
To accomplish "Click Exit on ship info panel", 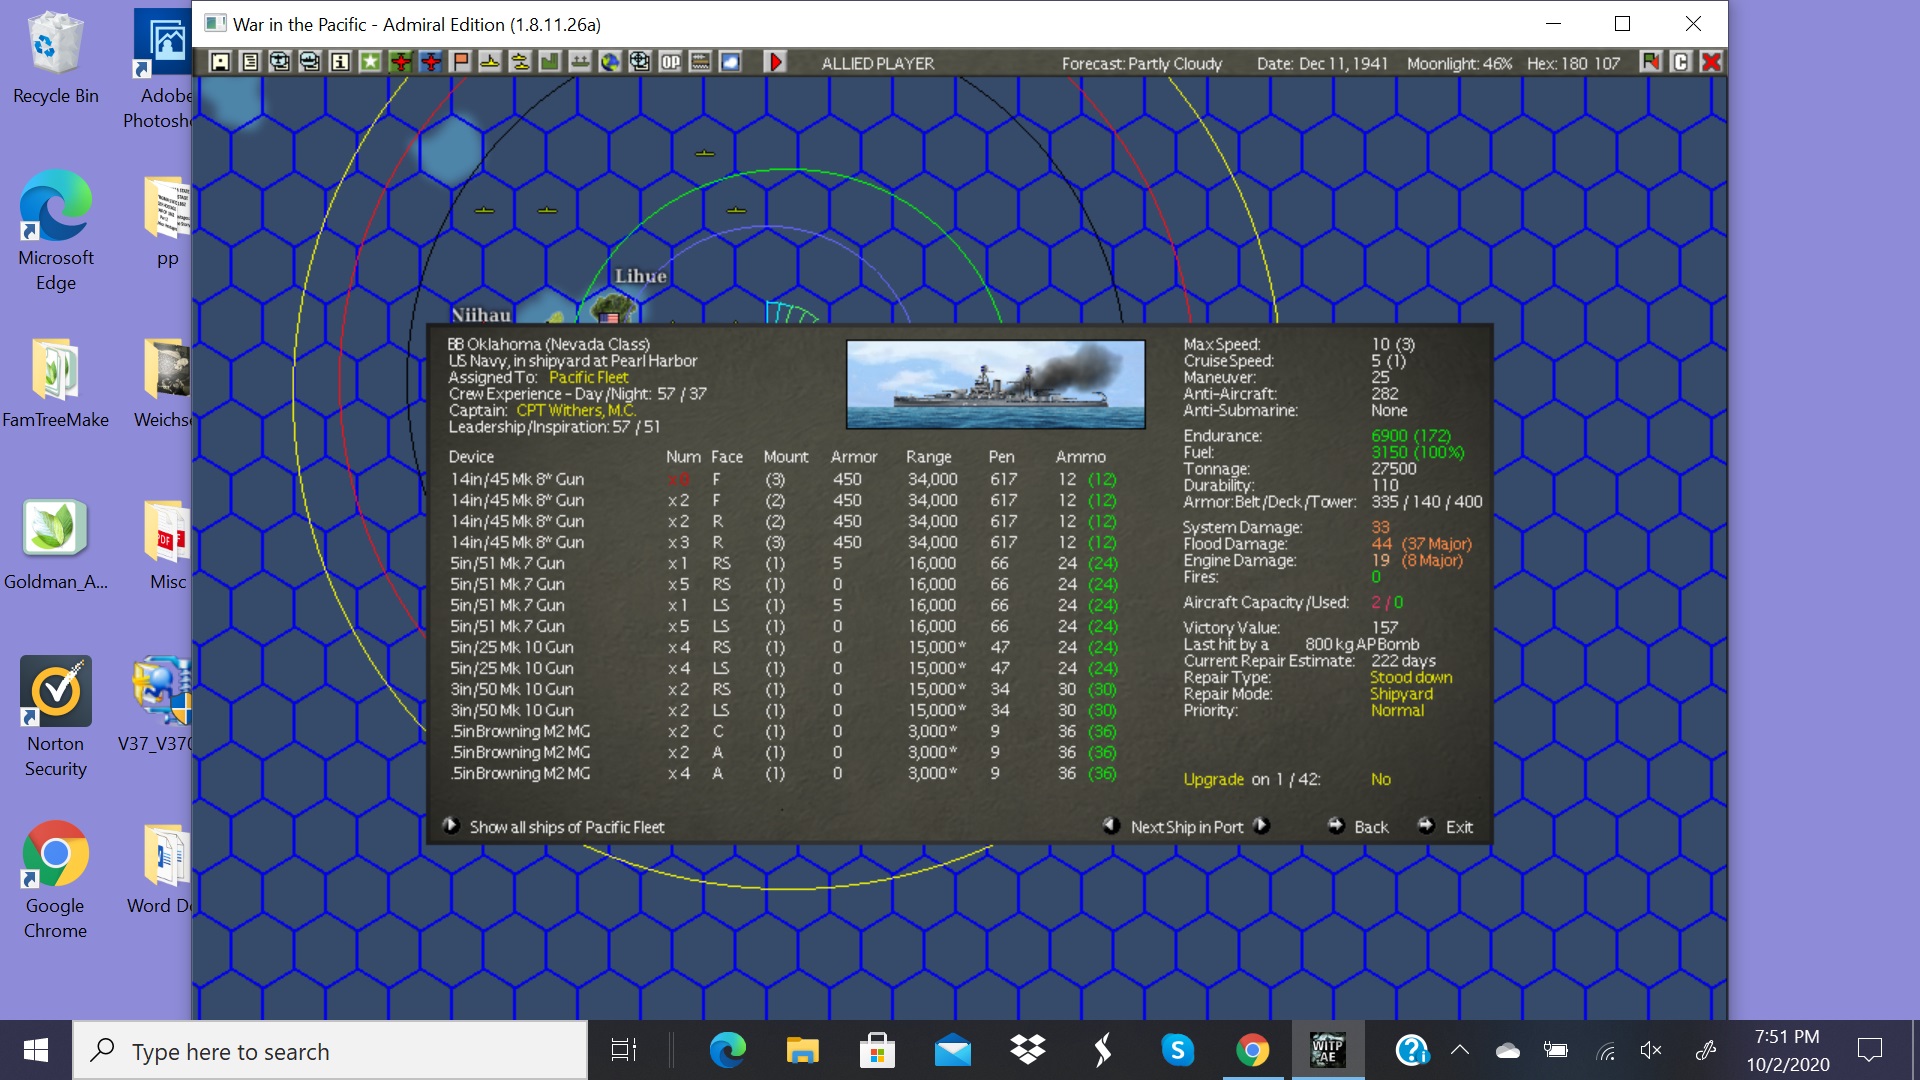I will [x=1458, y=827].
